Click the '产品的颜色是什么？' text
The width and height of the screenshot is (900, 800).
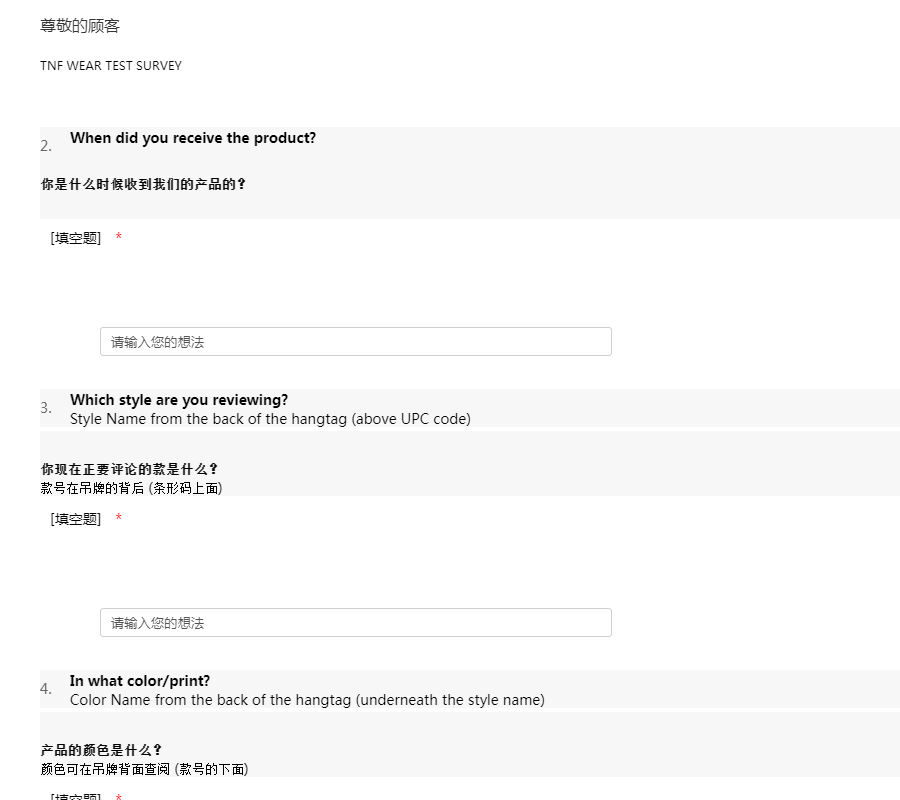tap(101, 750)
